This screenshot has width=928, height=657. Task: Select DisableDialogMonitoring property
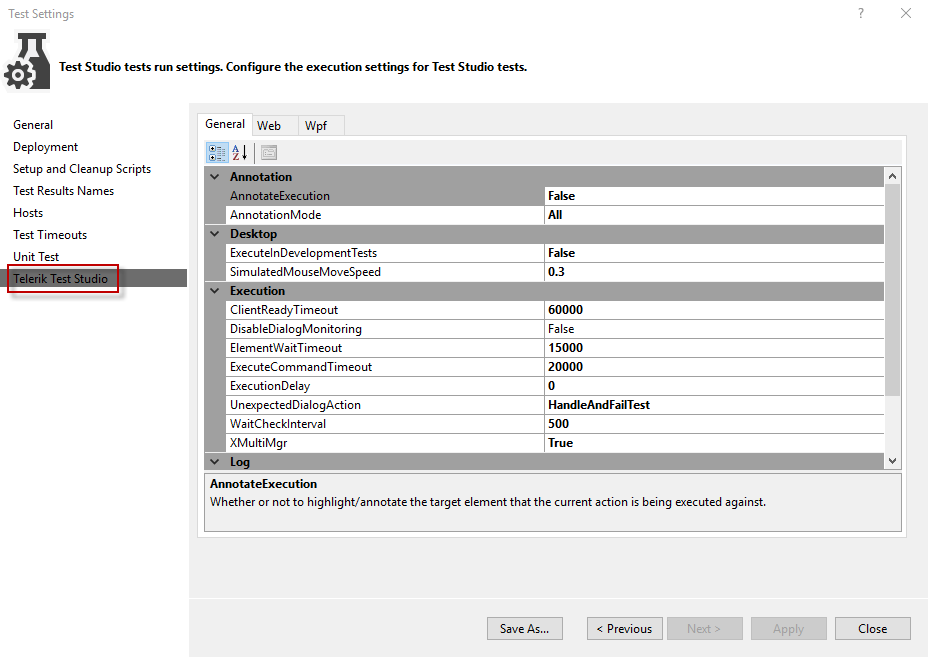(385, 328)
